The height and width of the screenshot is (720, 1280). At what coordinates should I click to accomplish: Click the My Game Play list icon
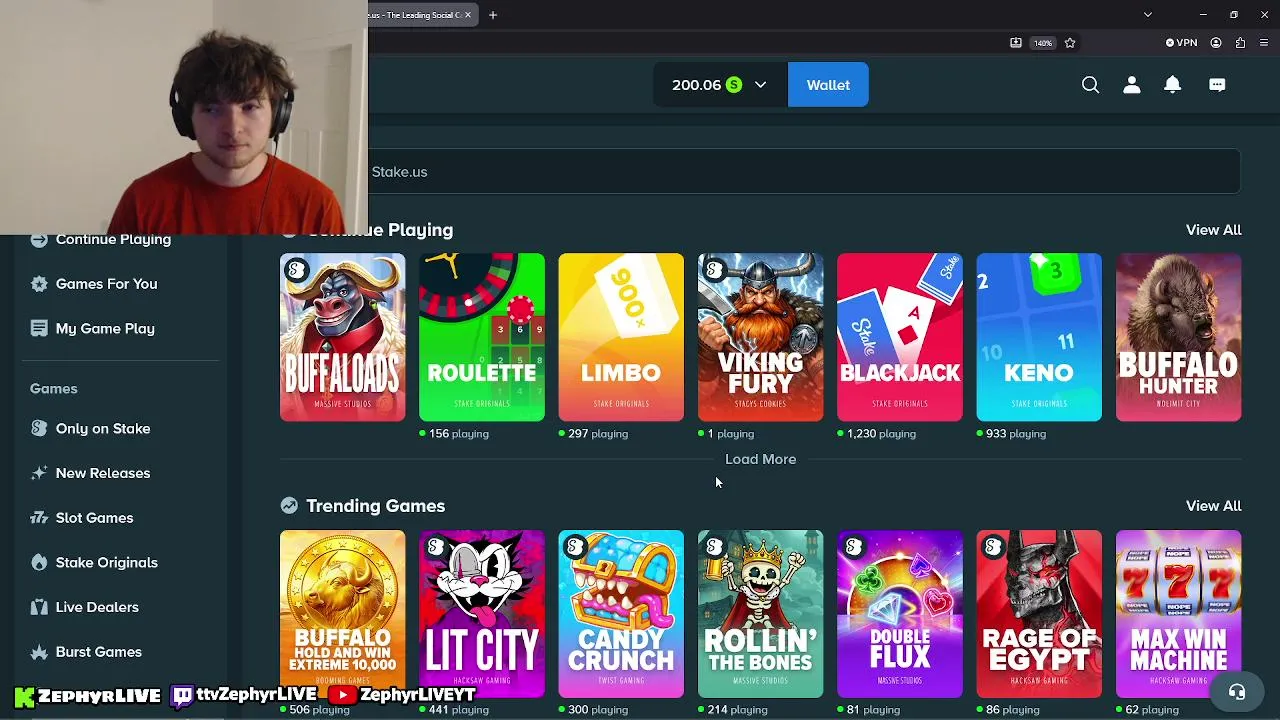(x=39, y=328)
